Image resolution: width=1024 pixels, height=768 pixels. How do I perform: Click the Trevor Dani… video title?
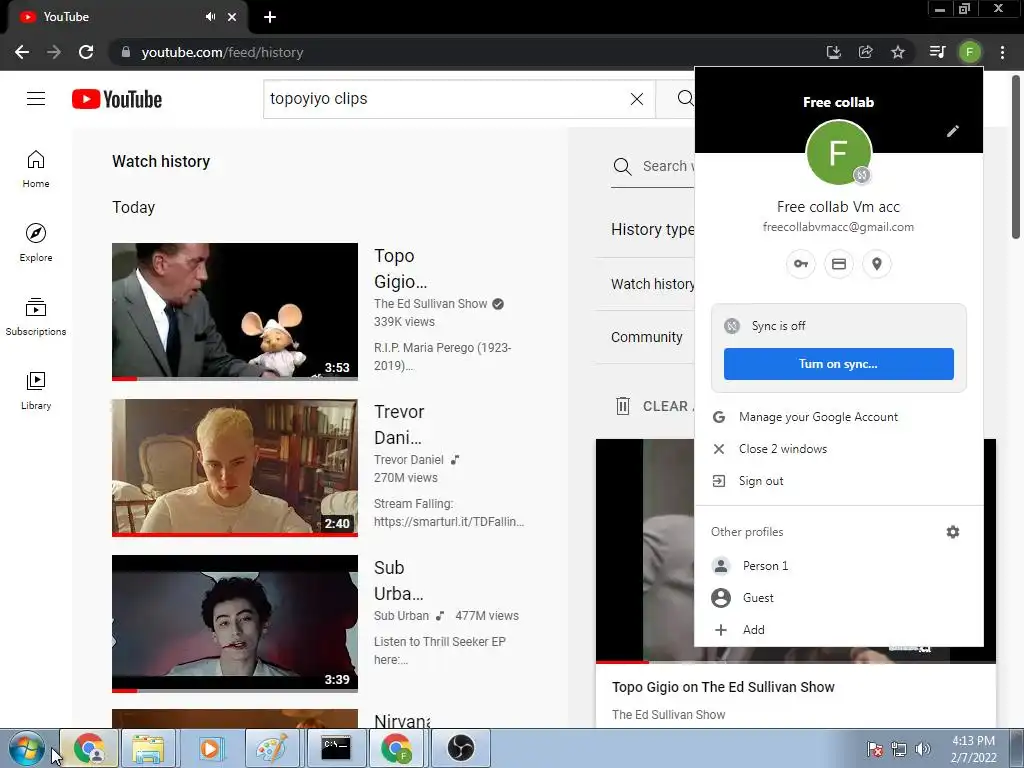[x=399, y=424]
